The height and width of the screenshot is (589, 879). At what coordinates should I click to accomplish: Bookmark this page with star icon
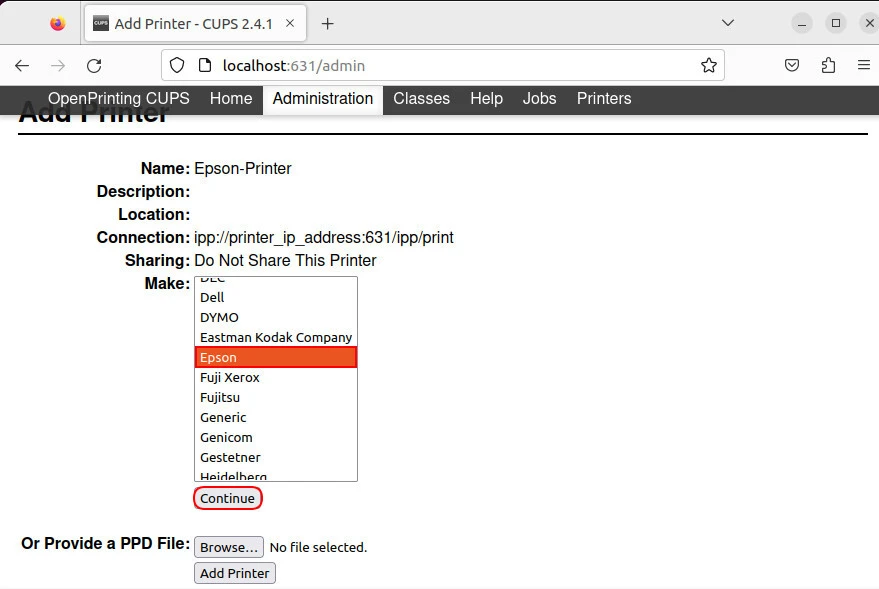click(708, 65)
